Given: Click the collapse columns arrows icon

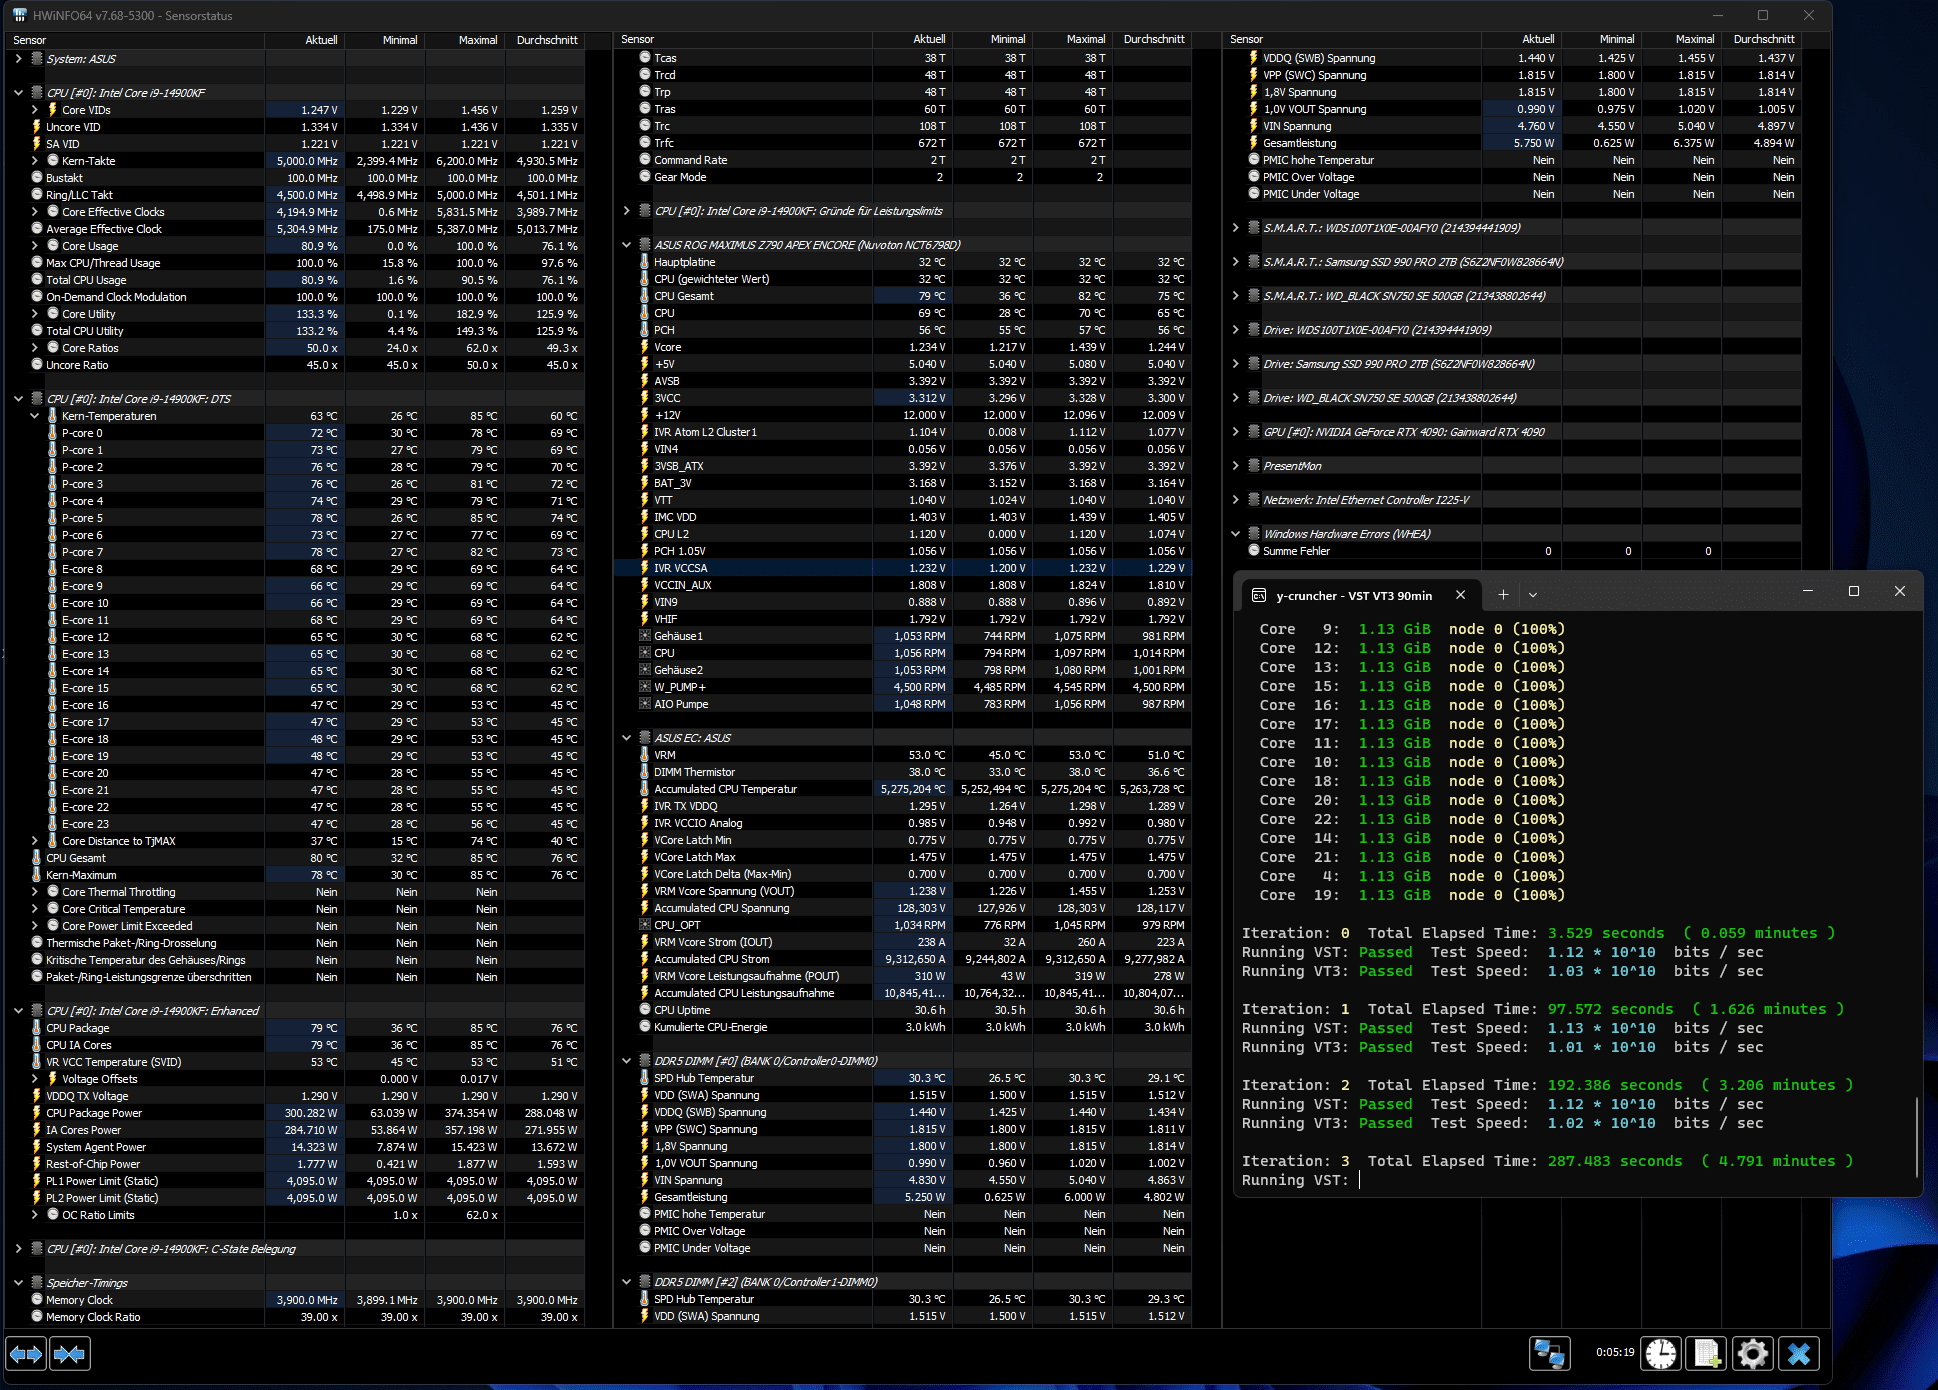Looking at the screenshot, I should point(69,1354).
